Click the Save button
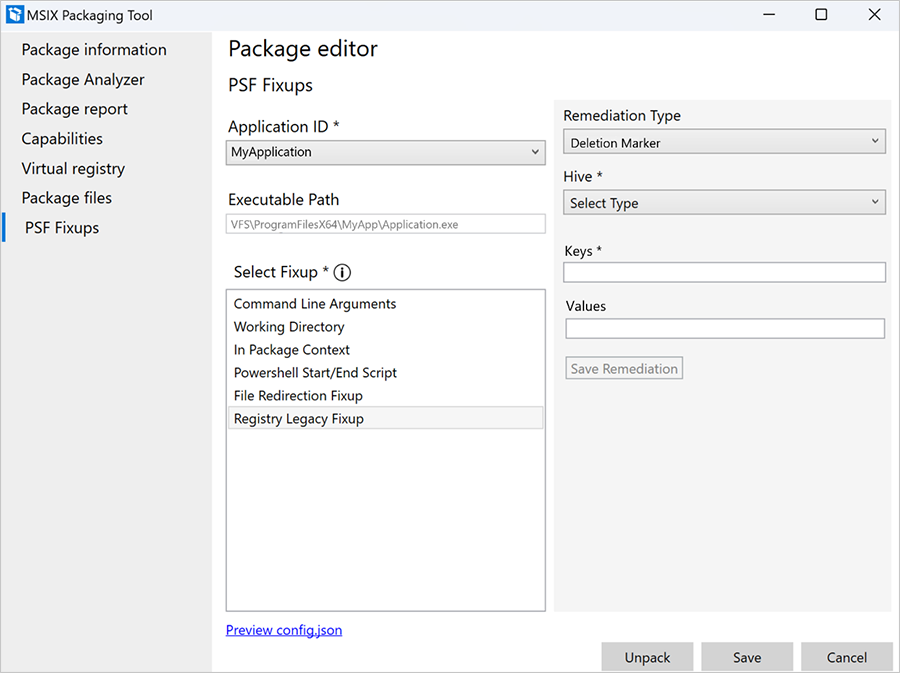Screen dimensions: 900x673 pyautogui.click(x=747, y=657)
